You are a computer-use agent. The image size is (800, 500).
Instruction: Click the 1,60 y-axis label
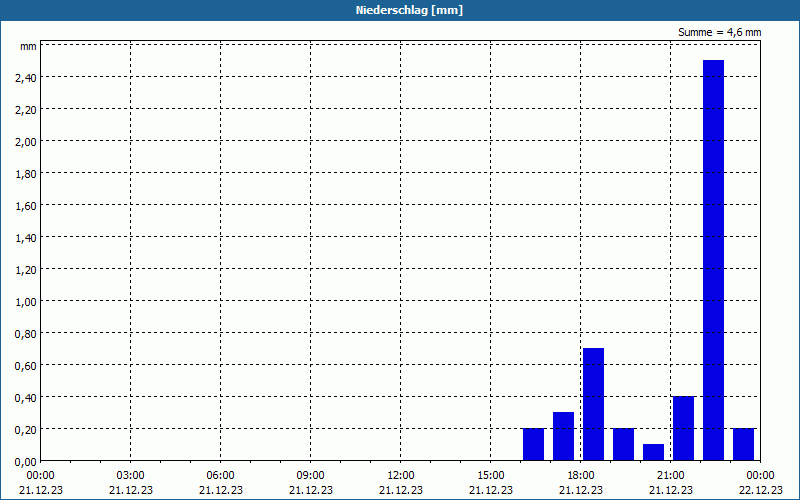coord(26,206)
